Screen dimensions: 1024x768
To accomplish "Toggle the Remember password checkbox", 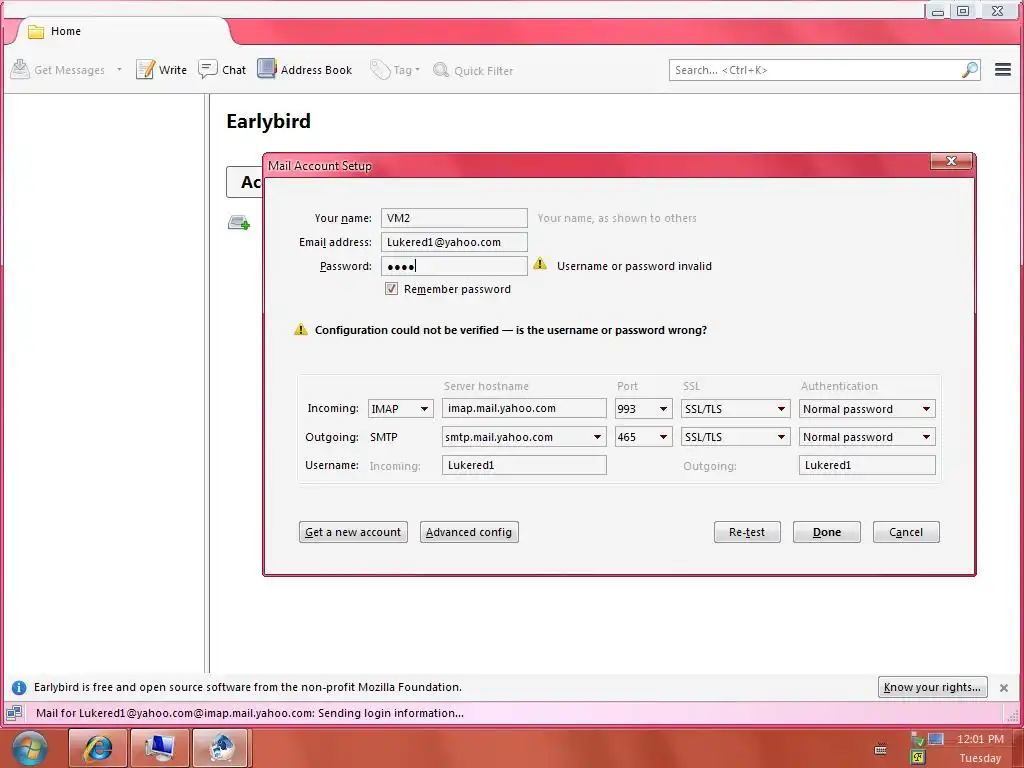I will (x=391, y=289).
